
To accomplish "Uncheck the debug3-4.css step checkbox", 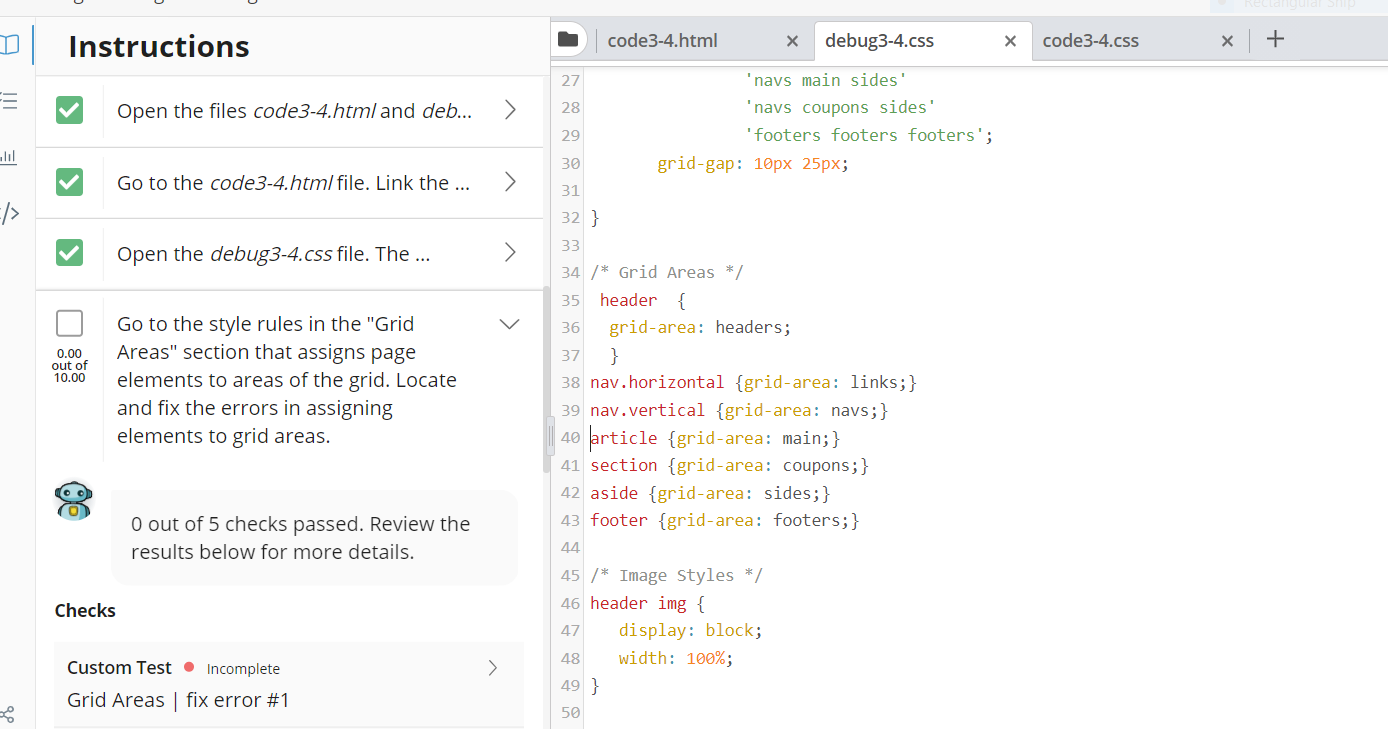I will 69,253.
